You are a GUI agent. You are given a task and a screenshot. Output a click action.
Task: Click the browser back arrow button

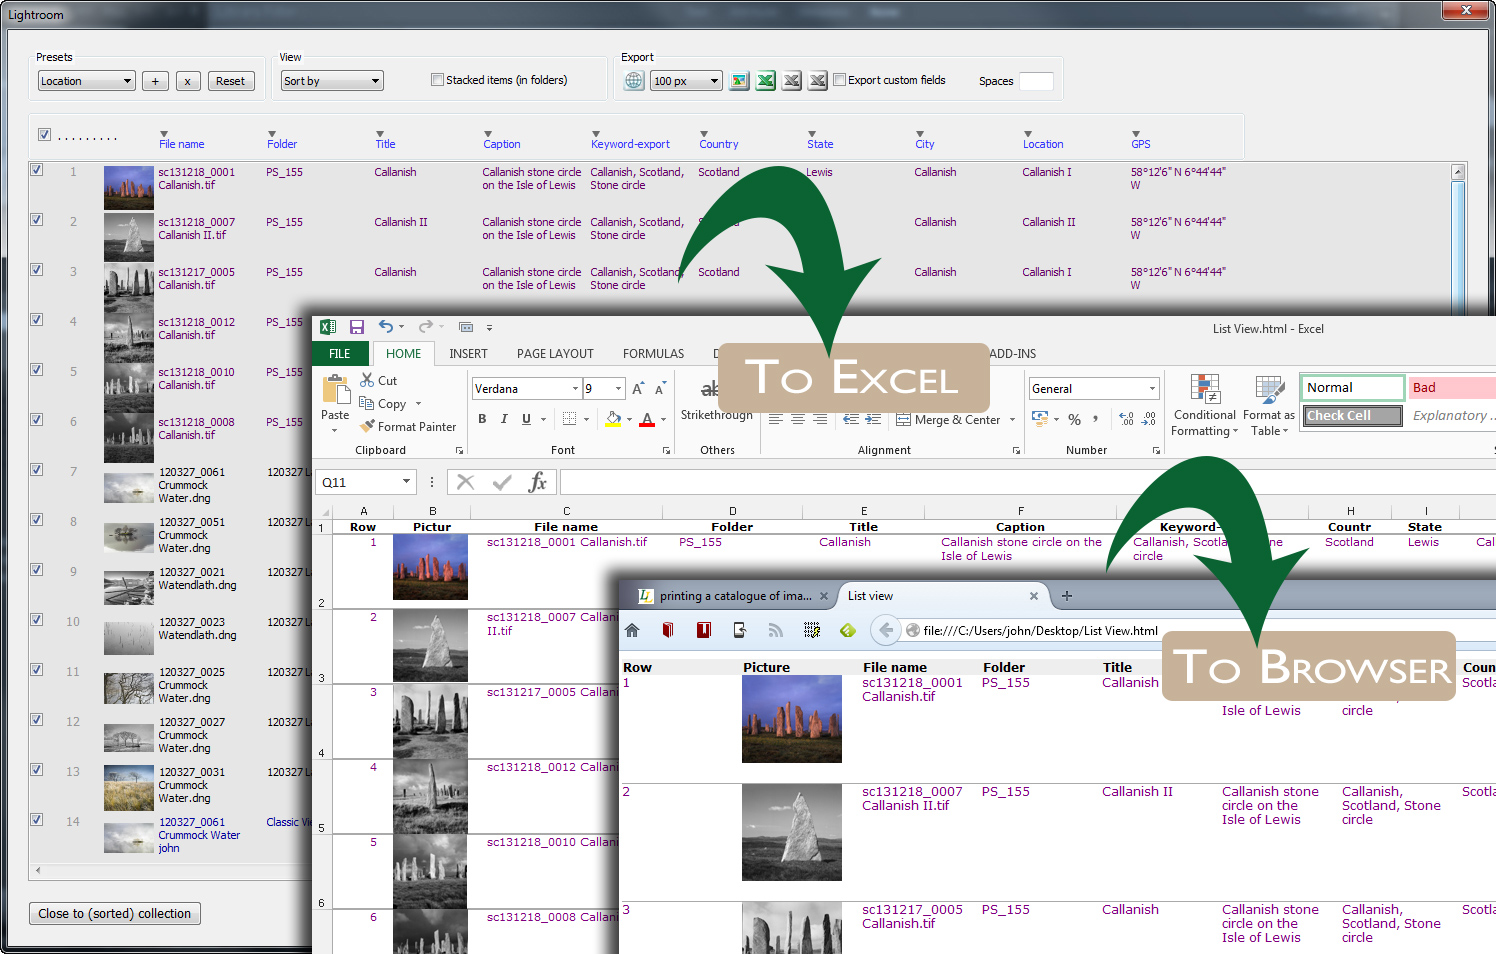click(885, 630)
